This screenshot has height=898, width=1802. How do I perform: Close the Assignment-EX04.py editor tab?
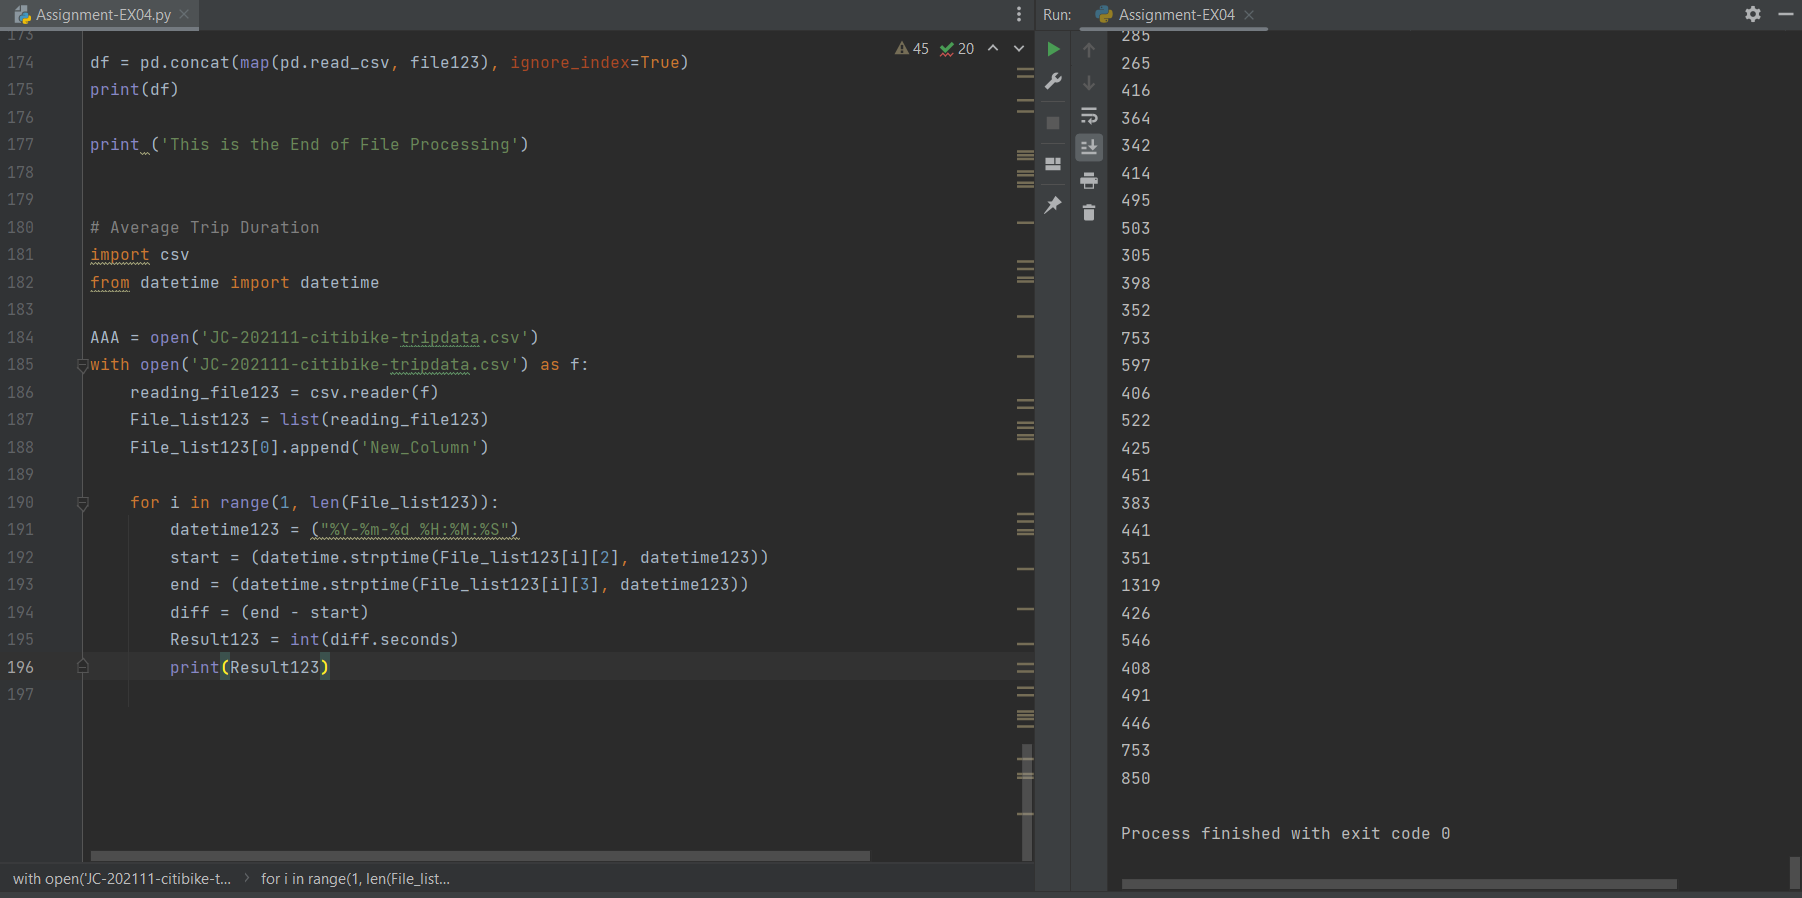(x=184, y=14)
